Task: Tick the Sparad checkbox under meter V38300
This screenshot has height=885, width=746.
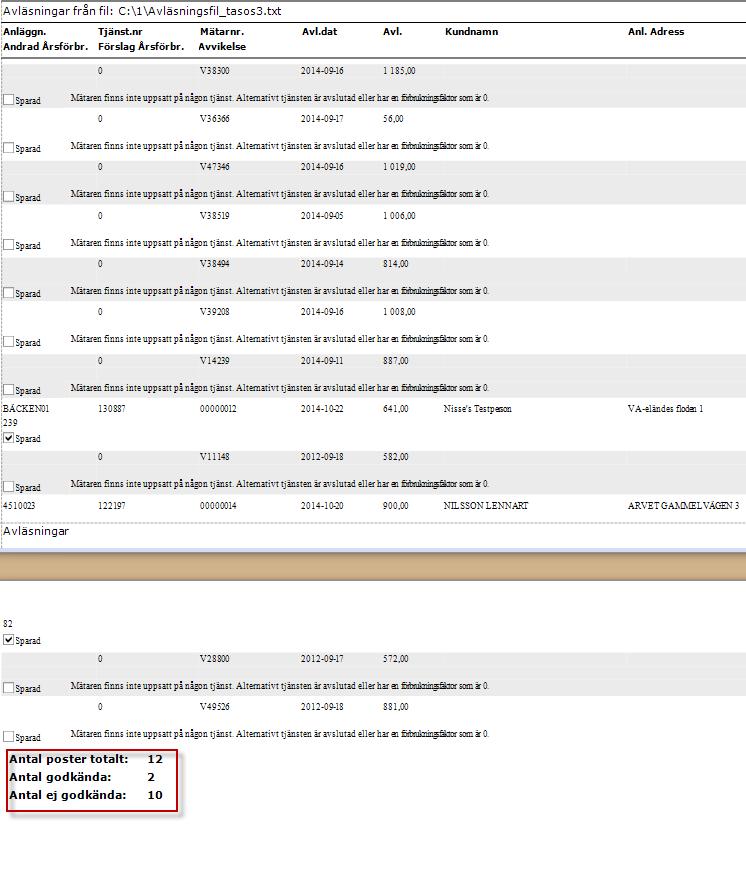Action: pos(8,100)
